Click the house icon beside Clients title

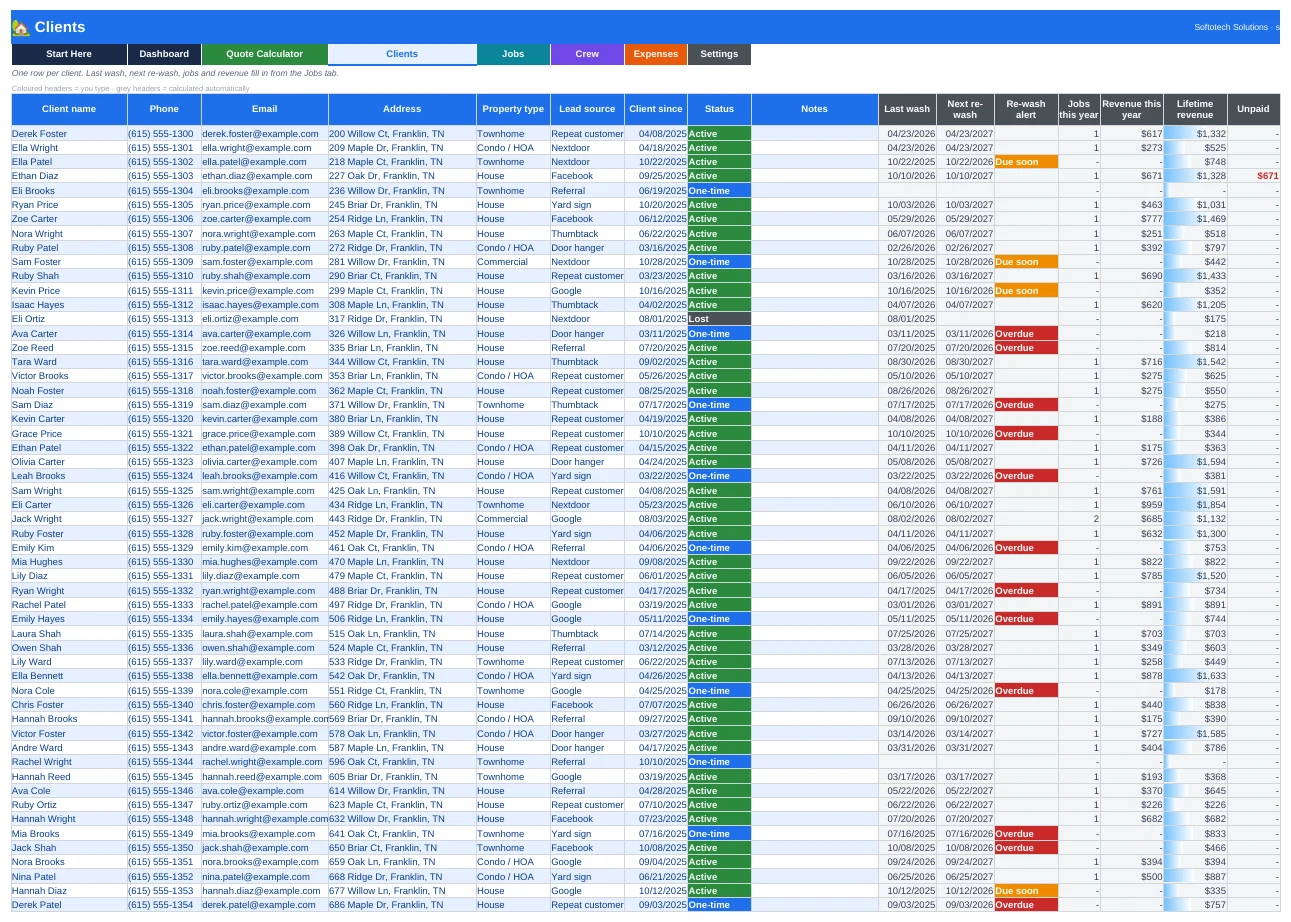pyautogui.click(x=20, y=27)
